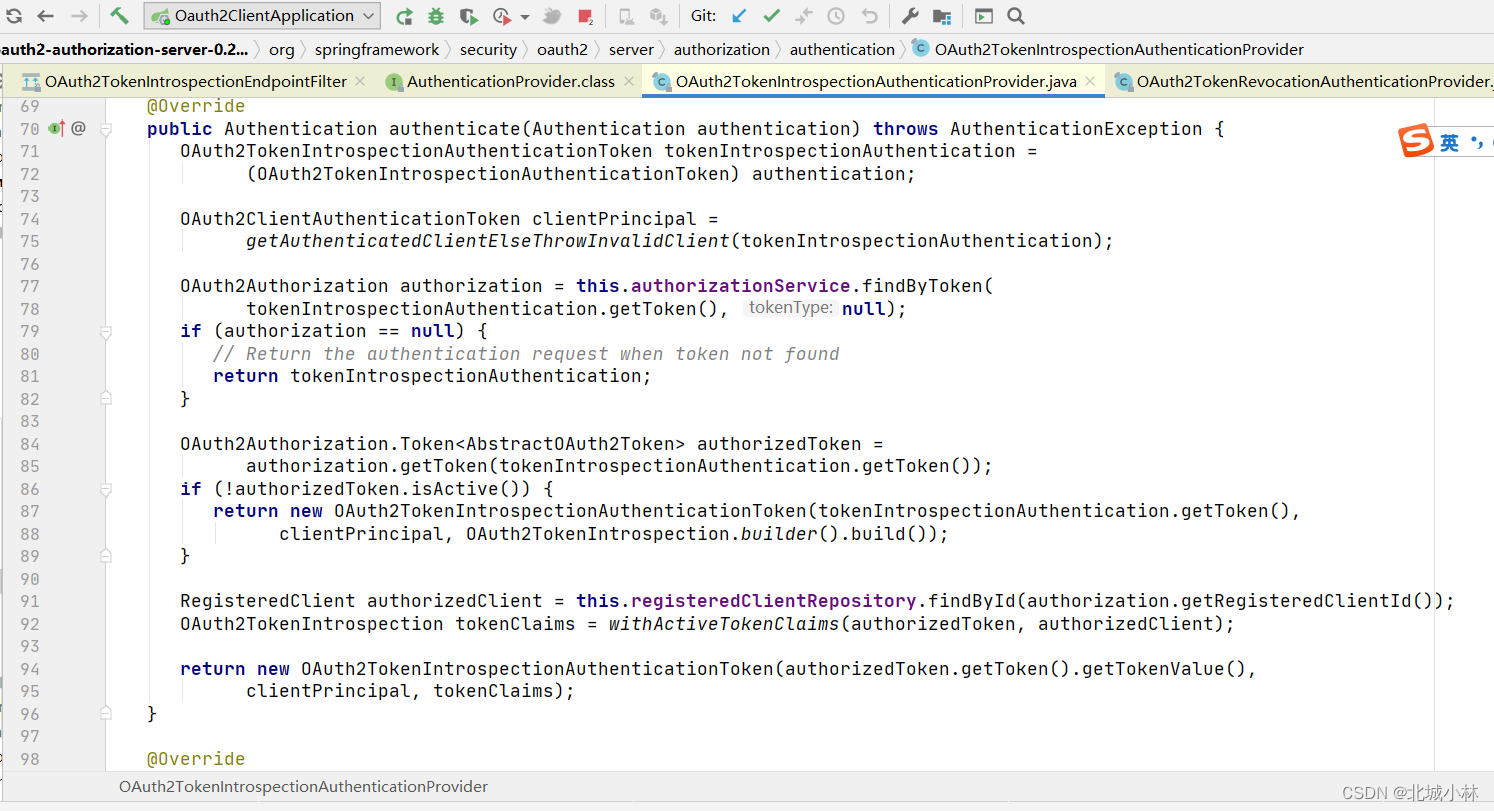The width and height of the screenshot is (1494, 811).
Task: Click the 'springframework' breadcrumb
Action: coord(377,50)
